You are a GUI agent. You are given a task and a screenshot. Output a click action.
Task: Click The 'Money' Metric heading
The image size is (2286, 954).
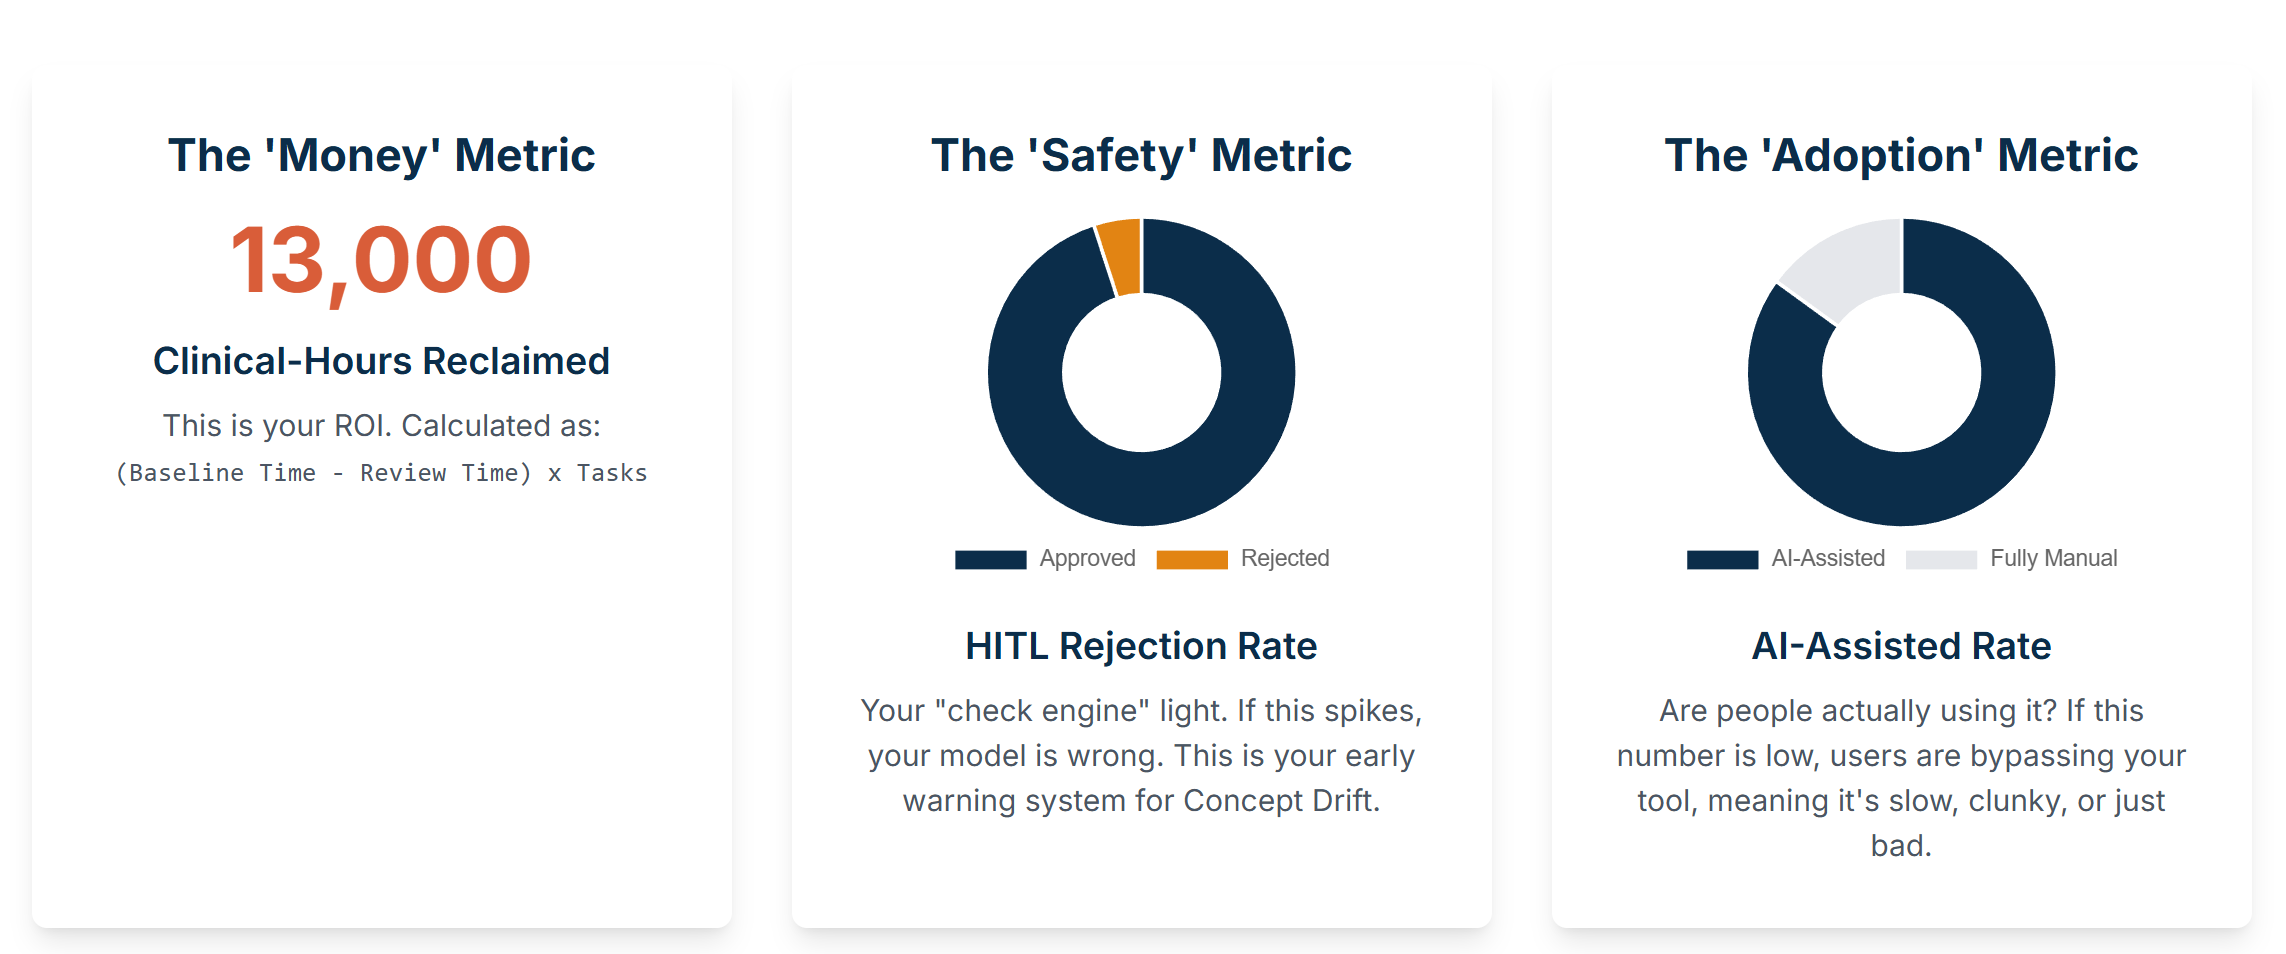point(381,155)
